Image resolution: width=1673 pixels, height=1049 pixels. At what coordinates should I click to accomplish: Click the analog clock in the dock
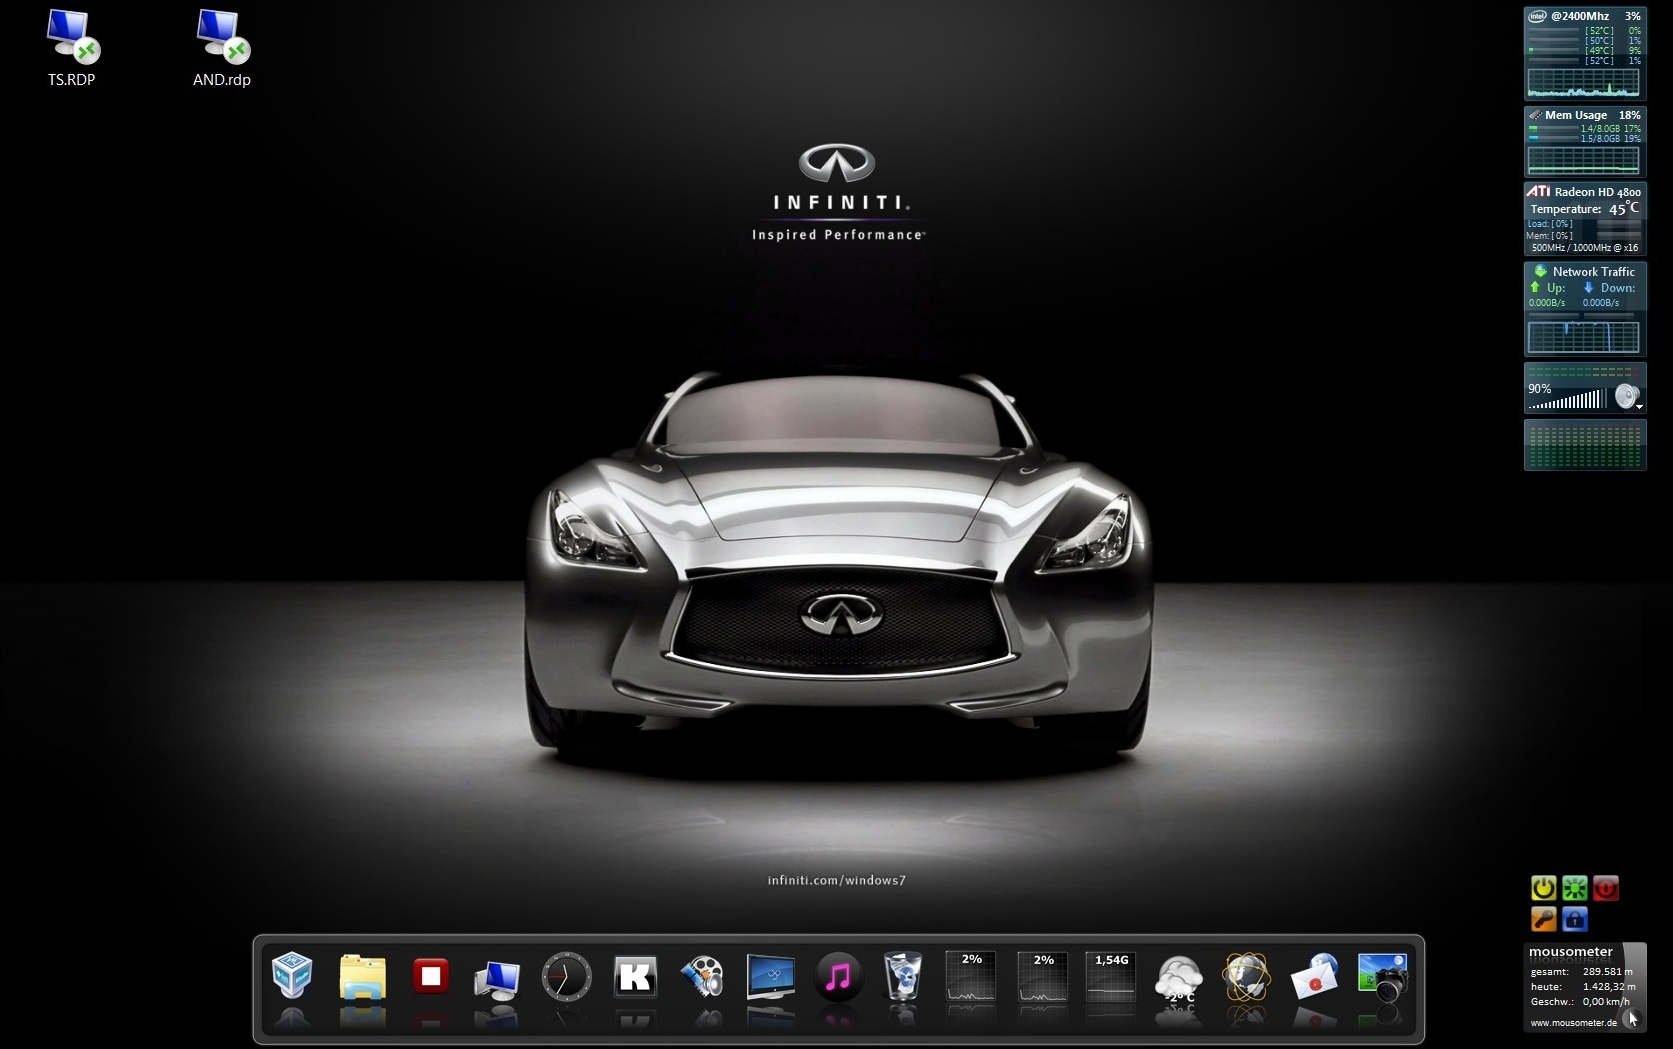click(566, 977)
